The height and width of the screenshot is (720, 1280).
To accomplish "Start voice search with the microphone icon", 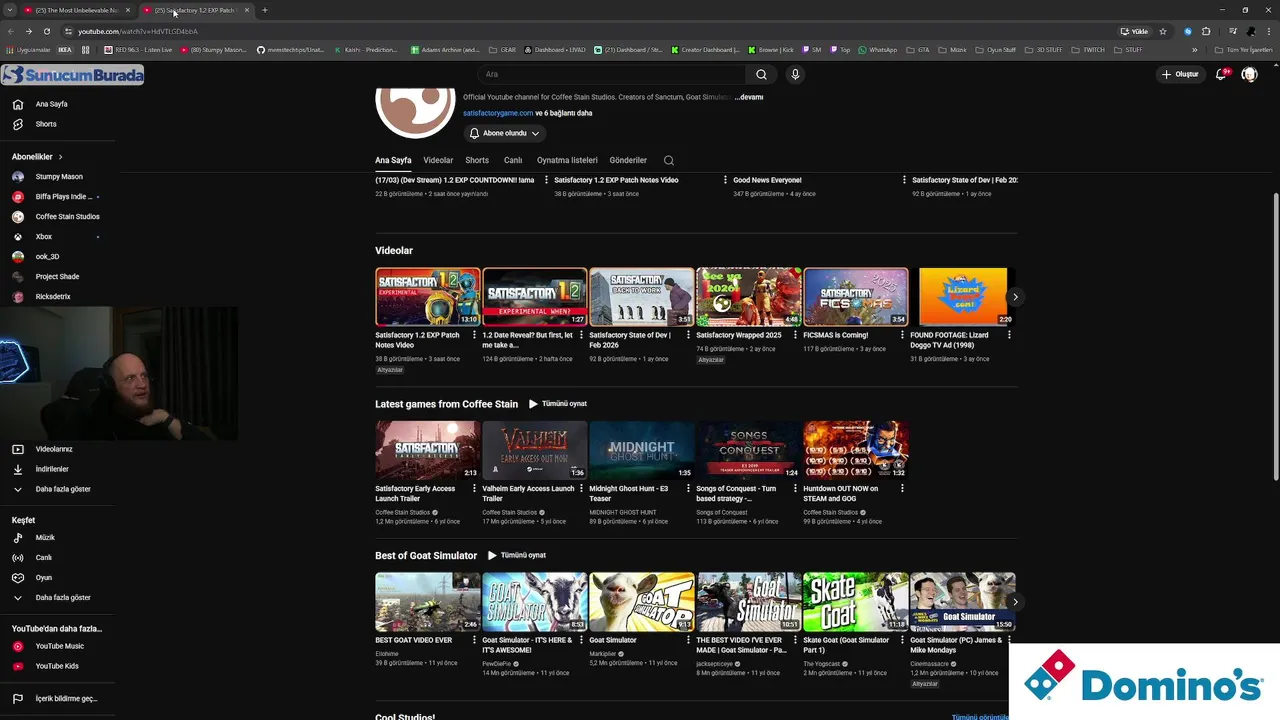I will tap(795, 74).
